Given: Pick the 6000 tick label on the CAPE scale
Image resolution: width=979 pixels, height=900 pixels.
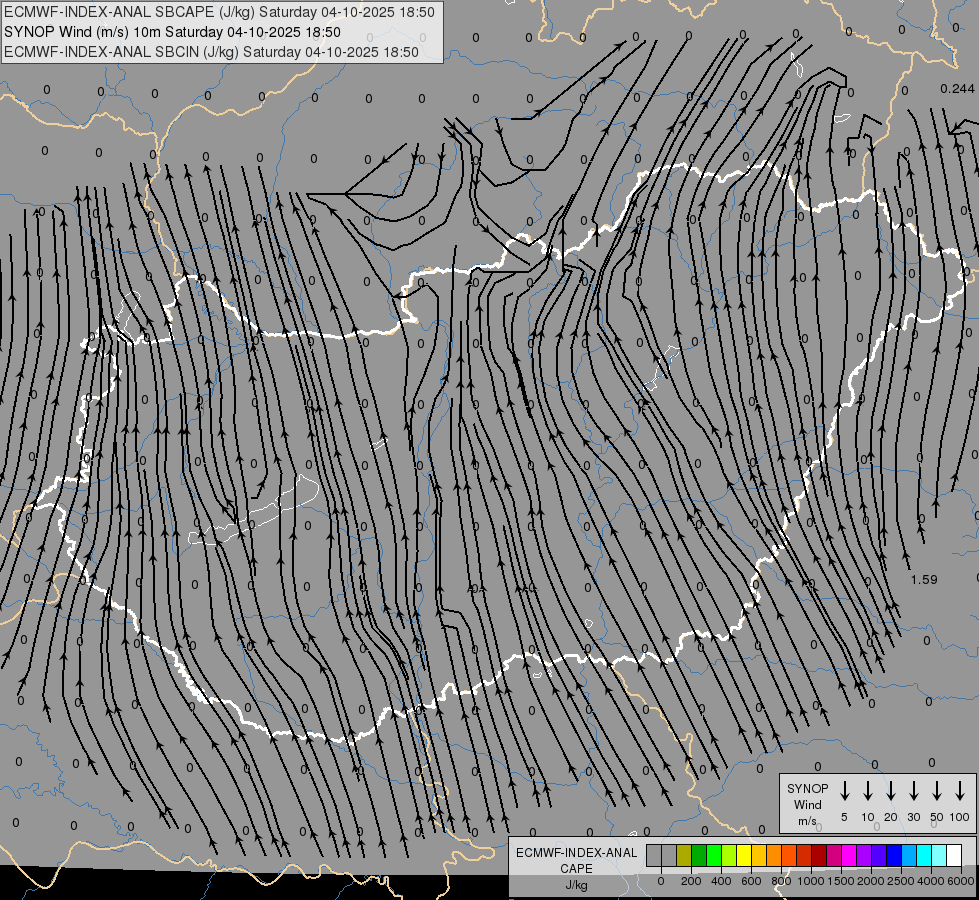Looking at the screenshot, I should click(961, 881).
